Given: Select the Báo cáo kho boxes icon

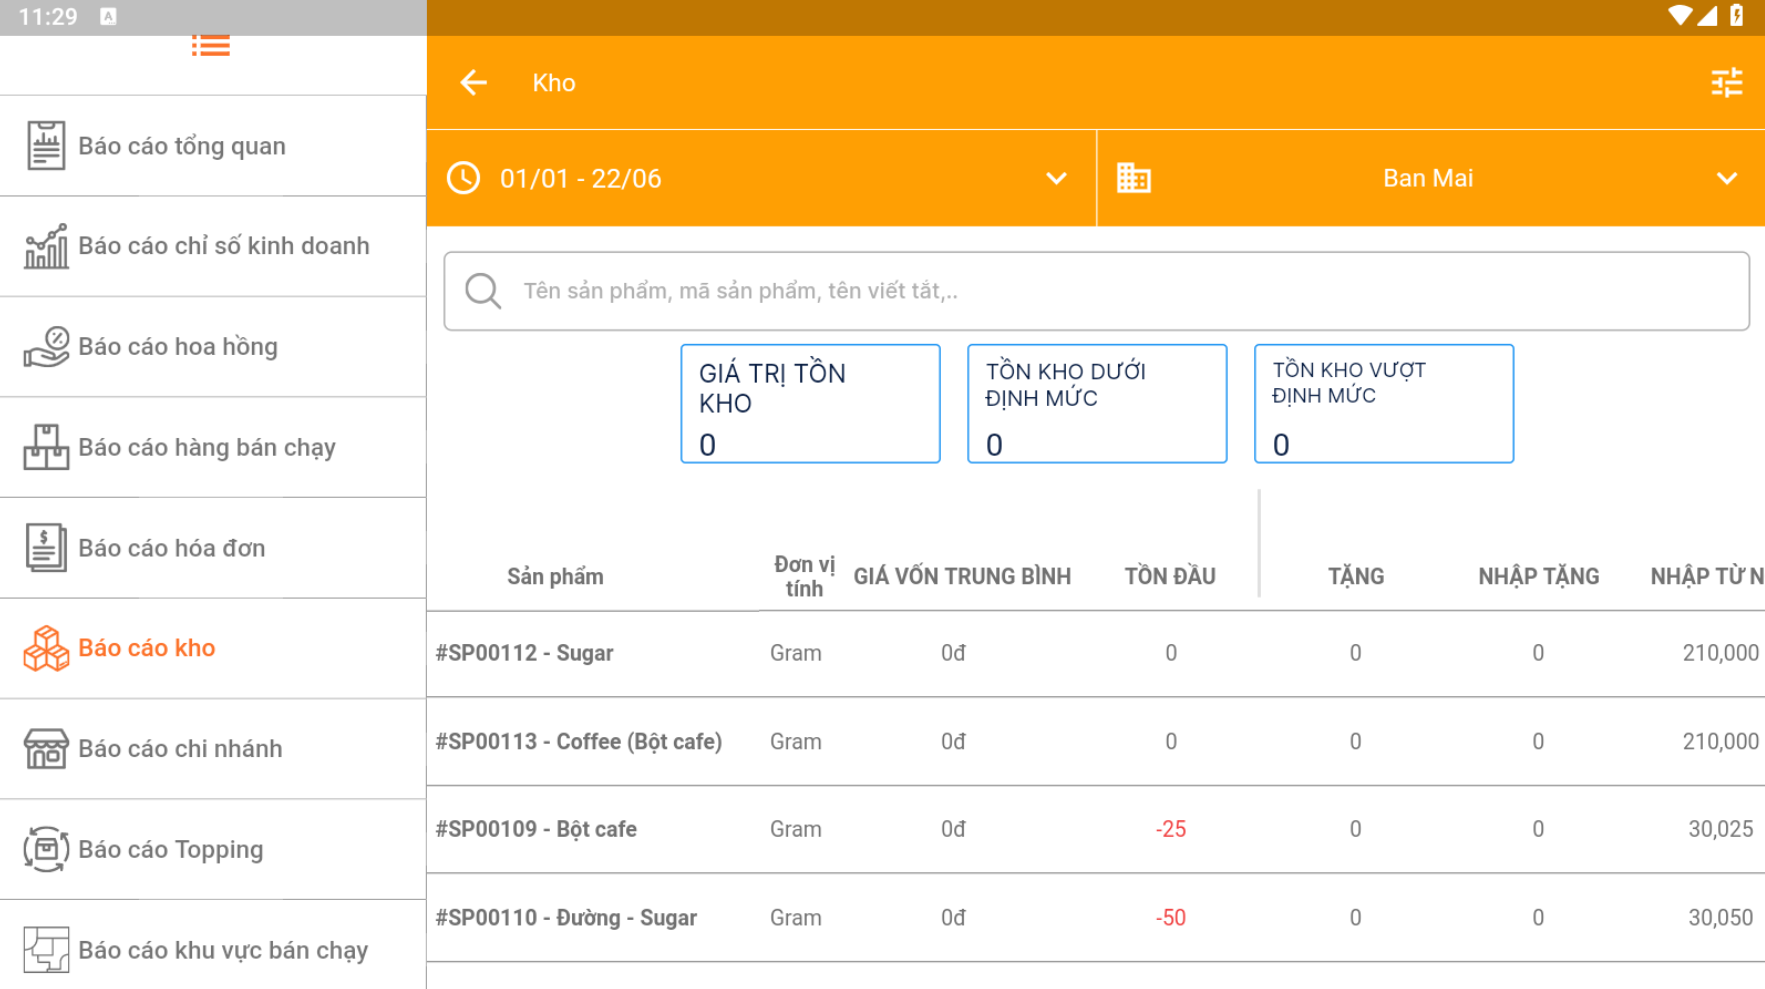Looking at the screenshot, I should pos(46,648).
